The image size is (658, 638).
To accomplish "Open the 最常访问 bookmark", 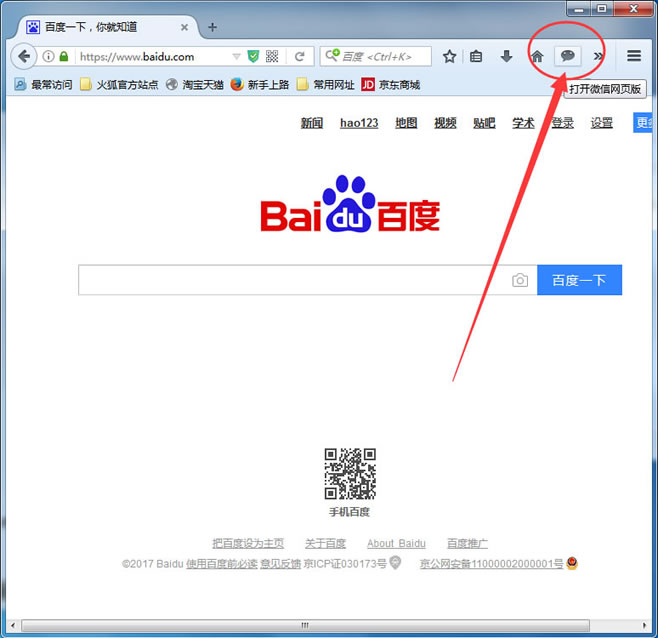I will [x=43, y=85].
